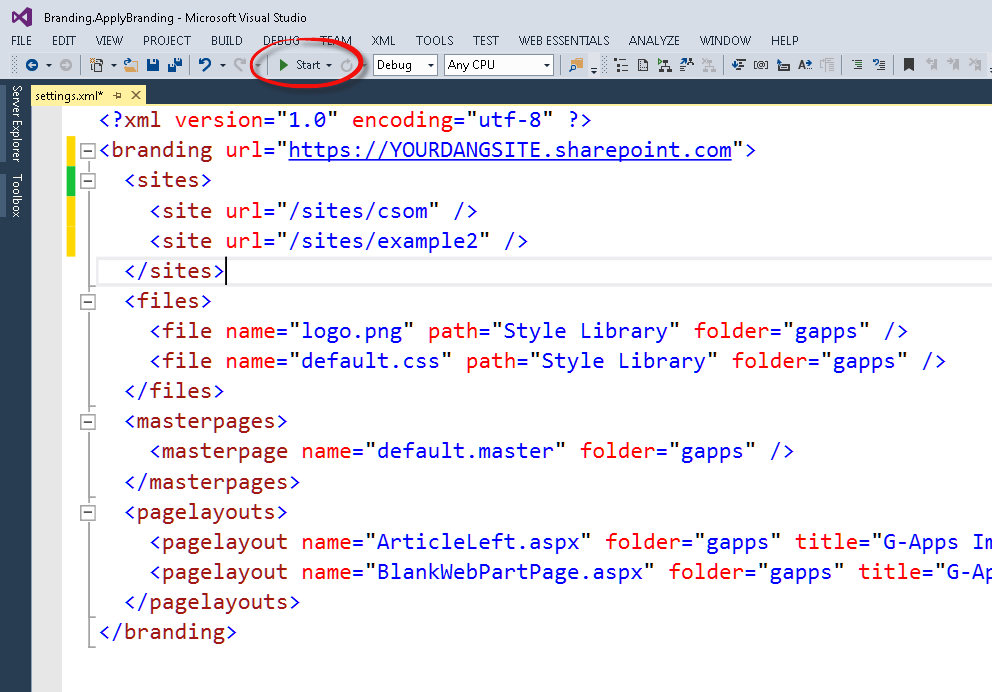Open the WINDOW menu
This screenshot has width=992, height=692.
(x=725, y=40)
